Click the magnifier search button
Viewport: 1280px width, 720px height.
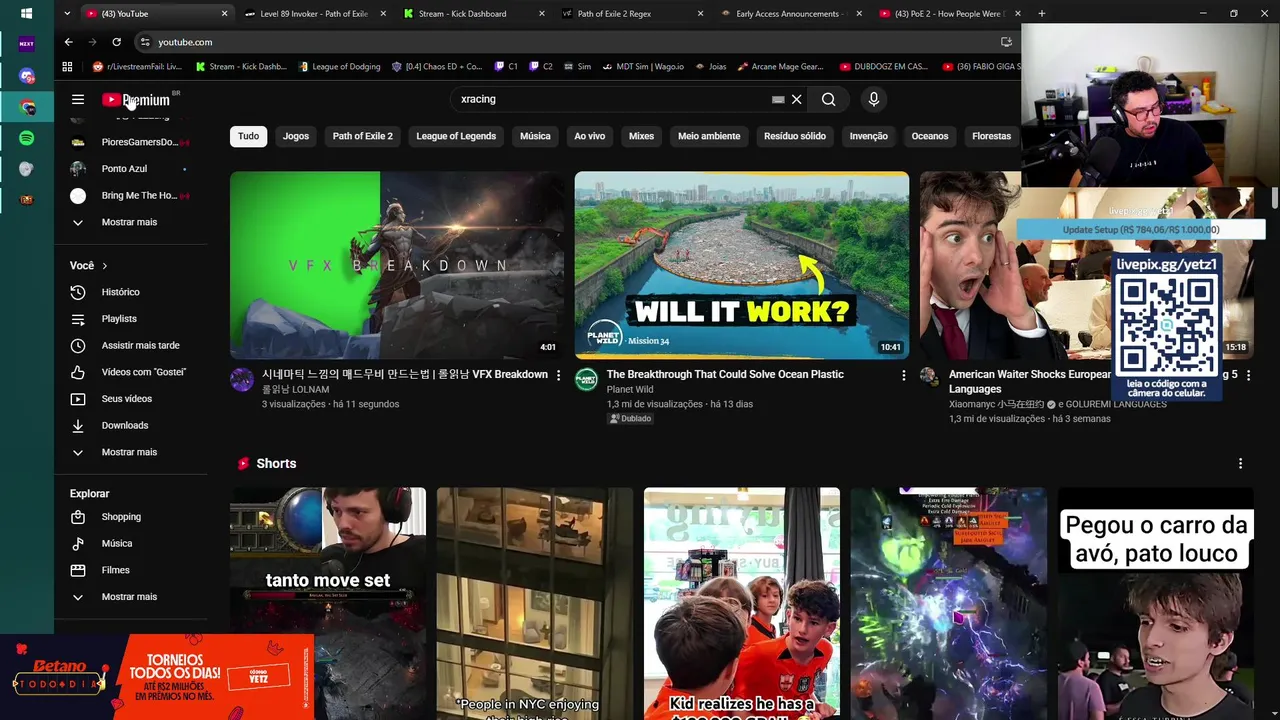(x=829, y=99)
